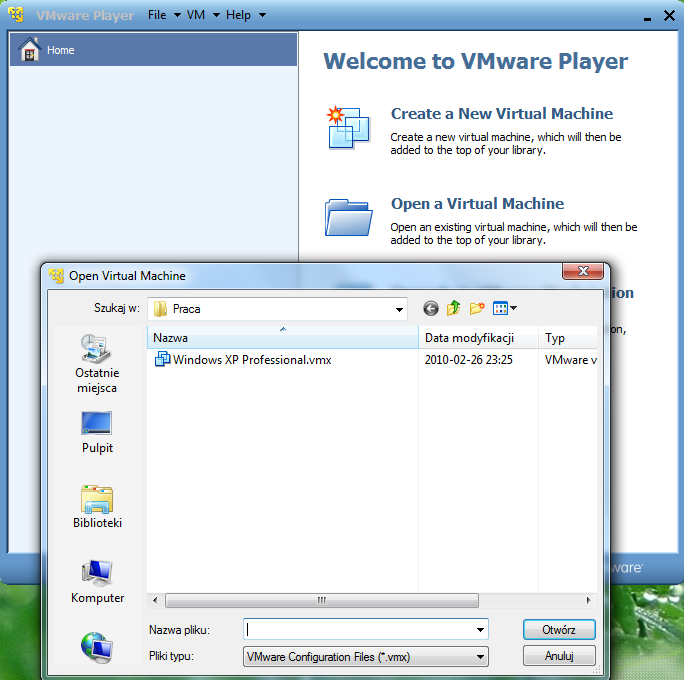The image size is (684, 680).
Task: Click the Otwórz button
Action: (559, 629)
